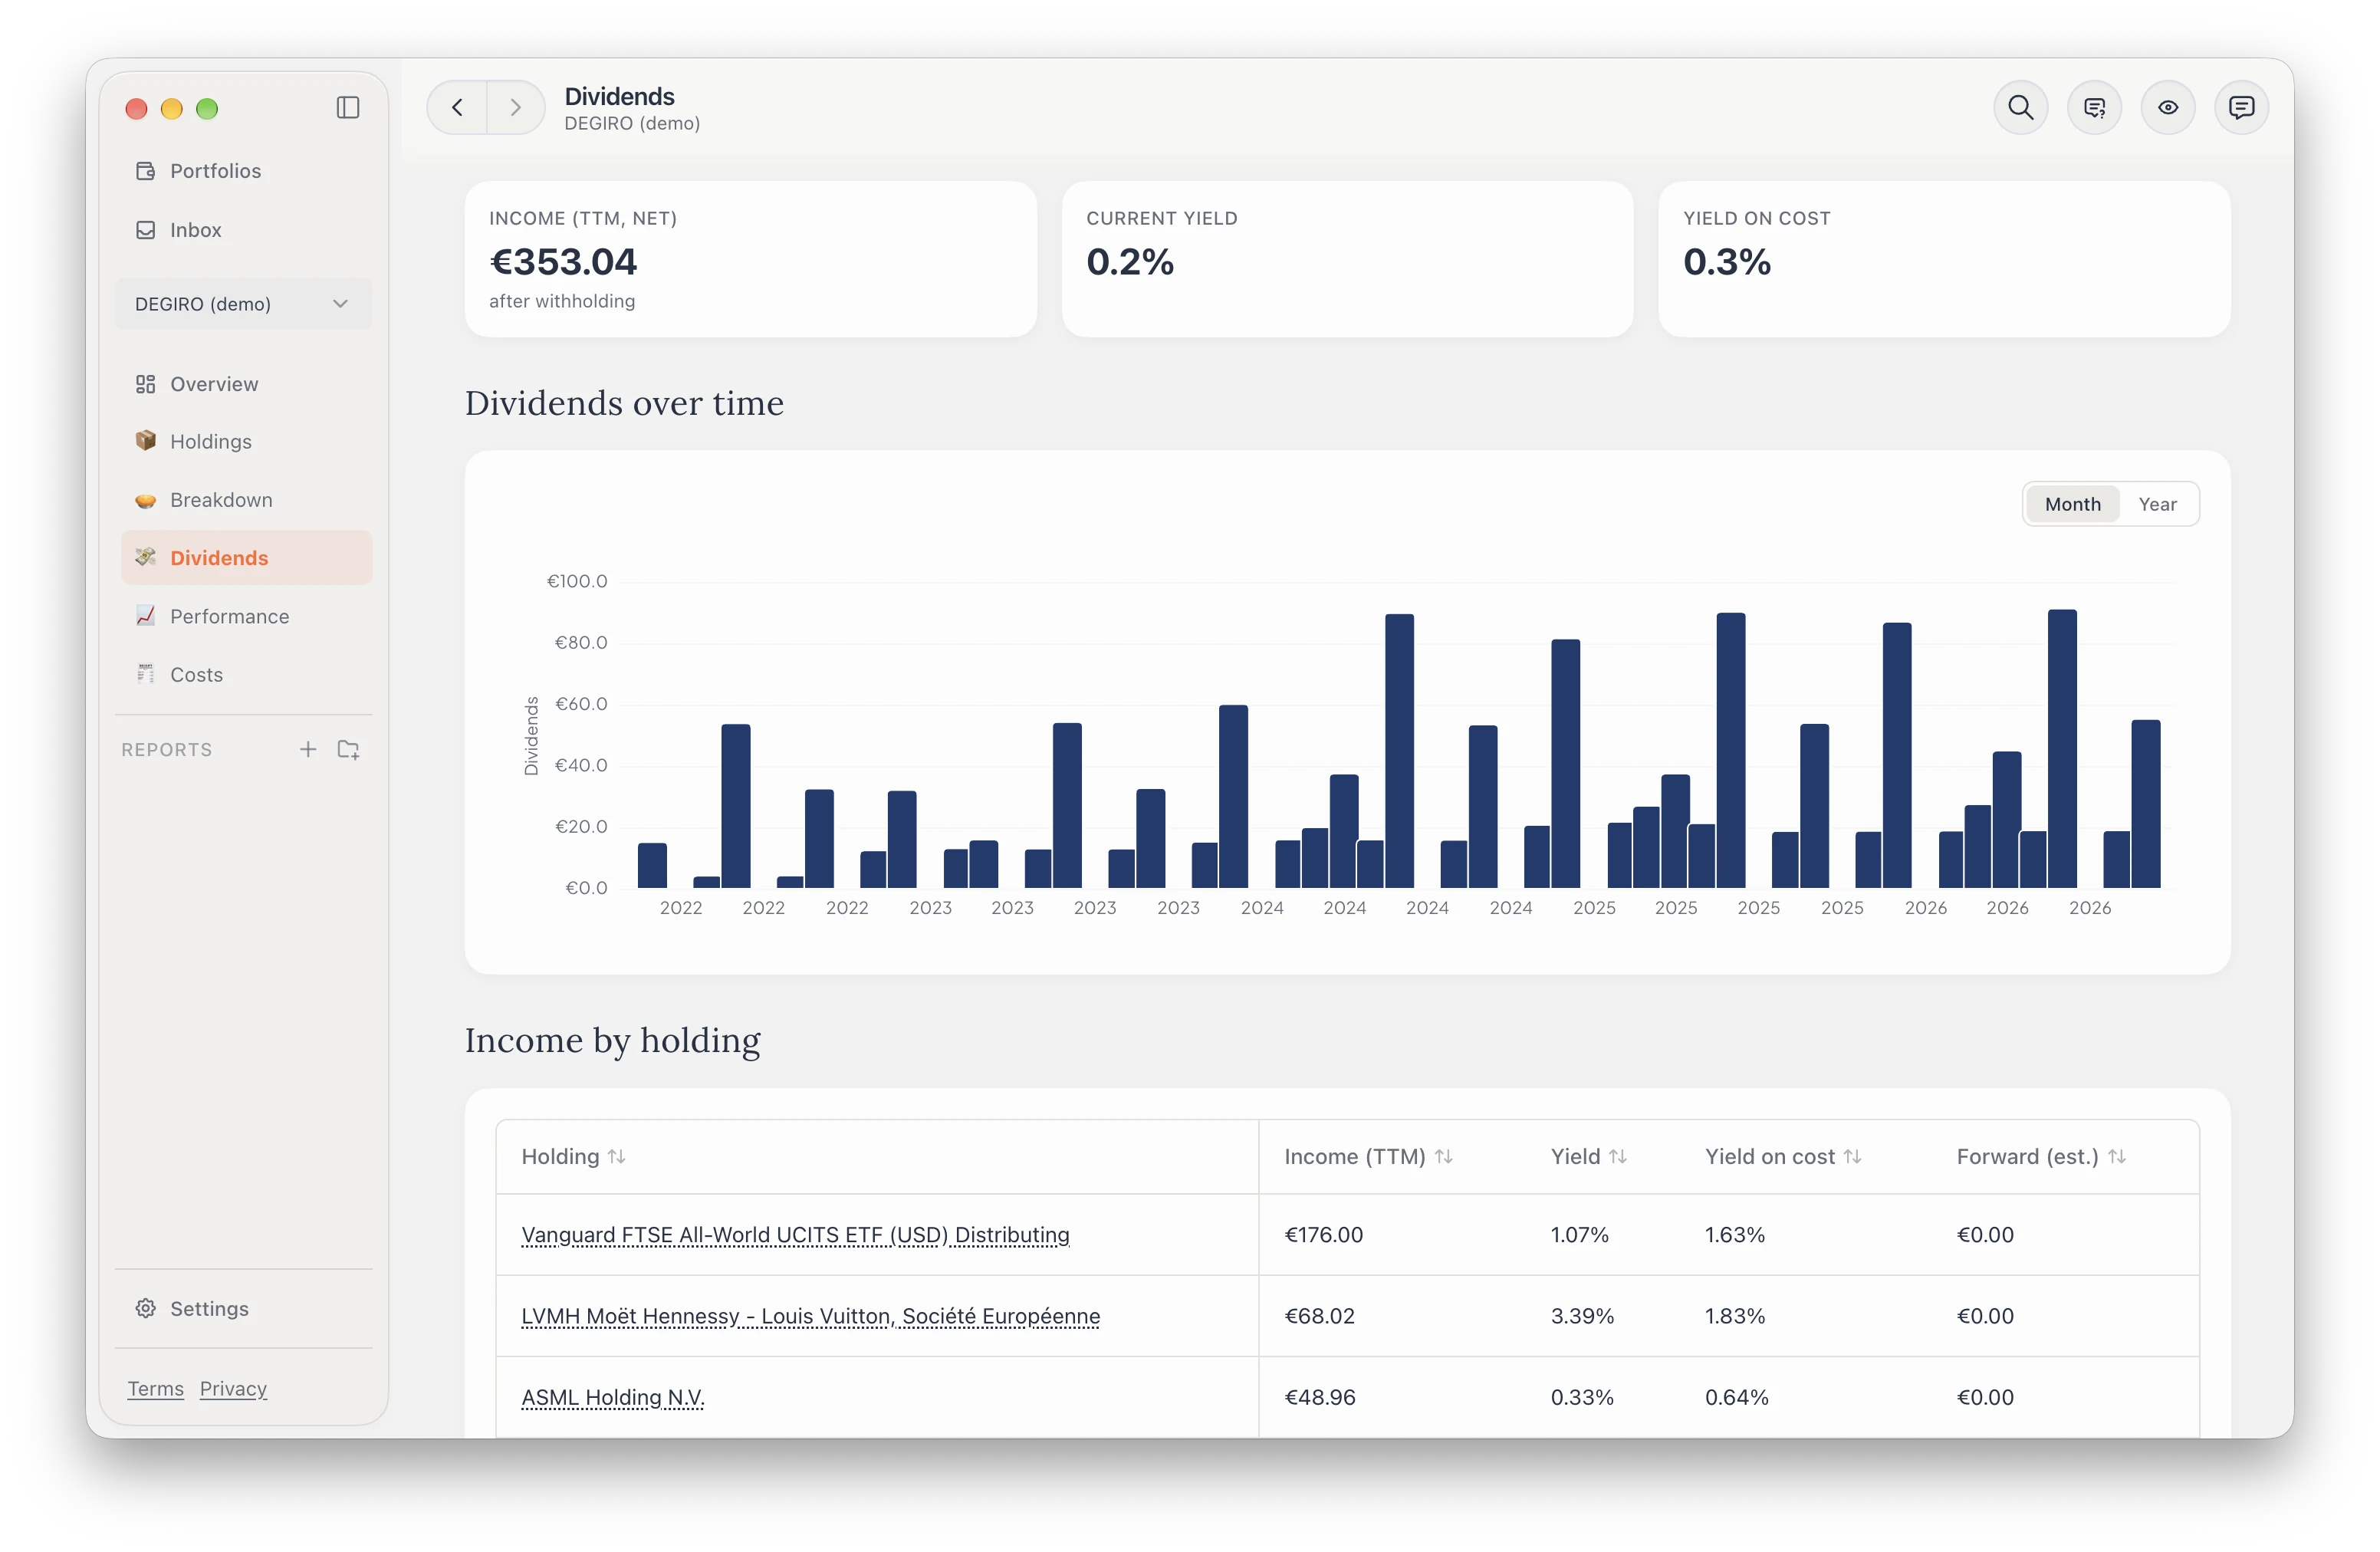This screenshot has width=2380, height=1552.
Task: Create a new report folder
Action: (x=348, y=749)
